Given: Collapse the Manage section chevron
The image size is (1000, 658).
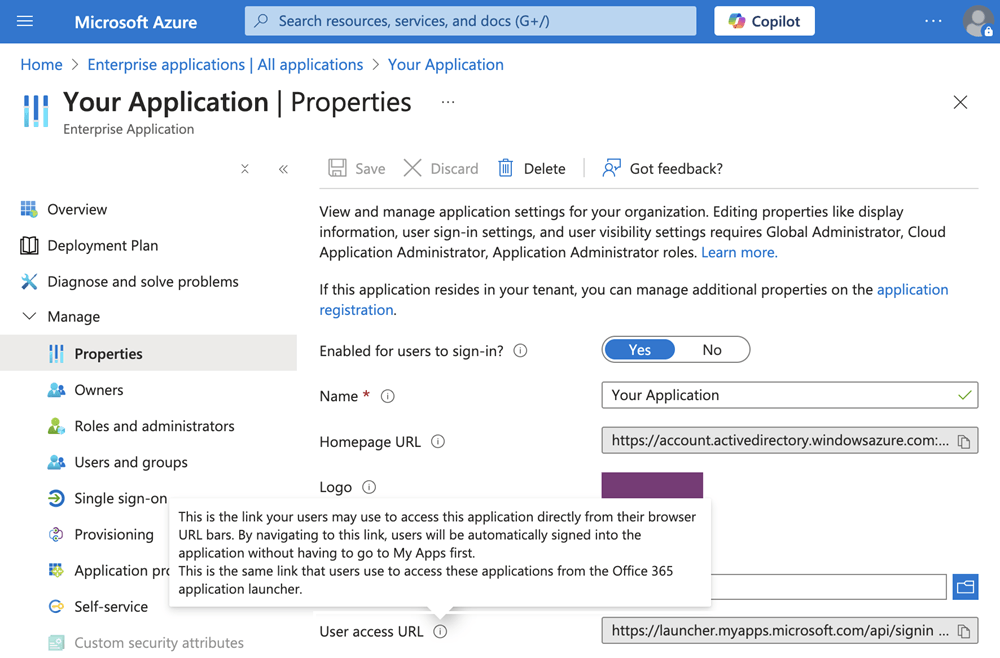Looking at the screenshot, I should pos(29,316).
